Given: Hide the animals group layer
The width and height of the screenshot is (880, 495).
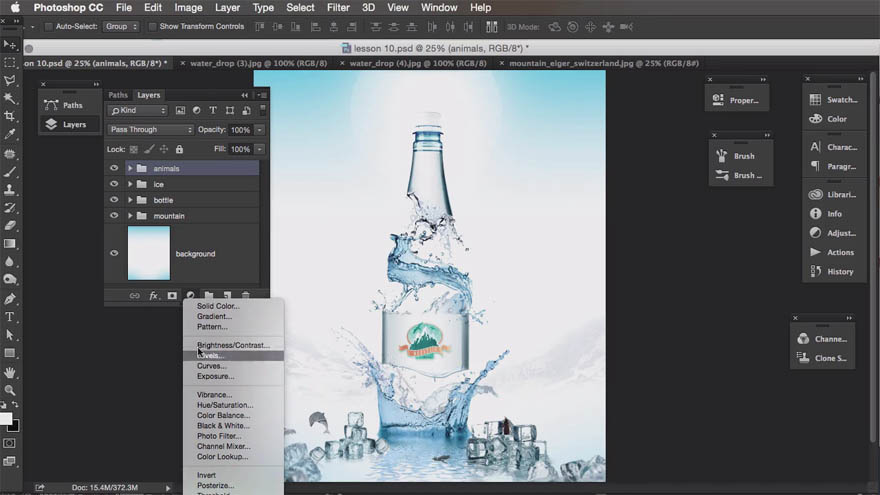Looking at the screenshot, I should click(114, 168).
